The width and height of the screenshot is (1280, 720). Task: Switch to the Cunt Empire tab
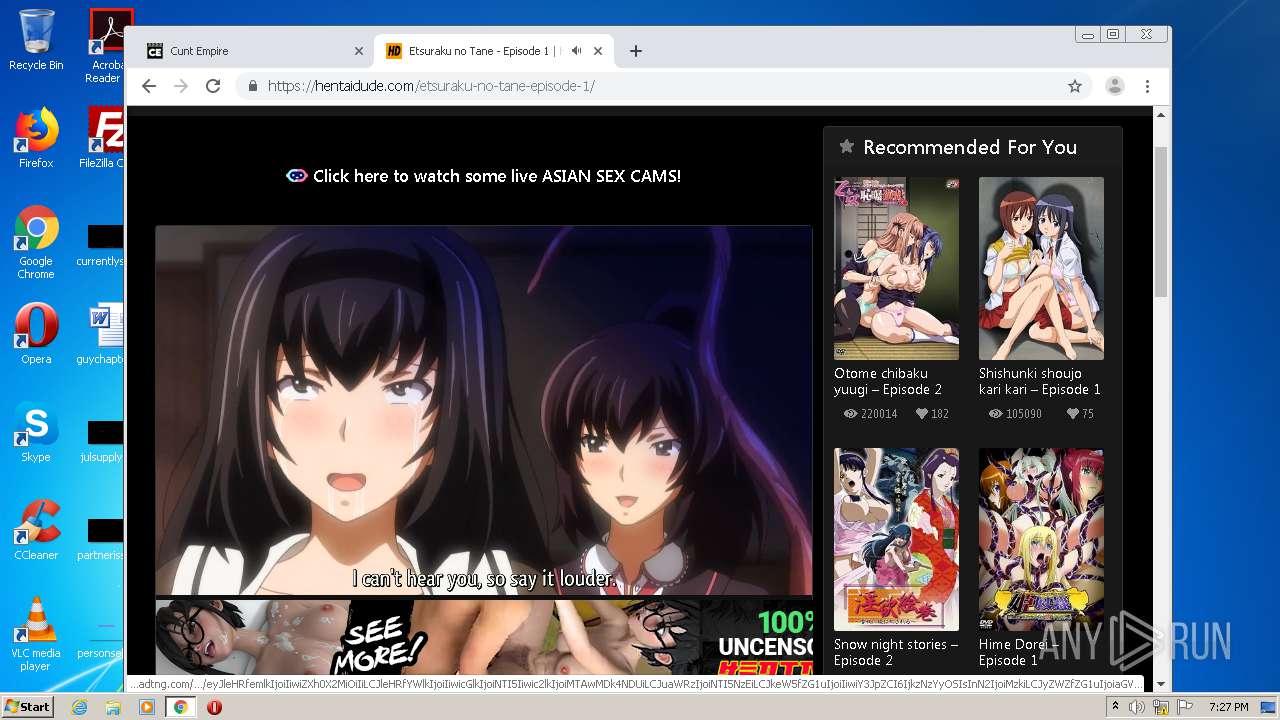click(255, 51)
